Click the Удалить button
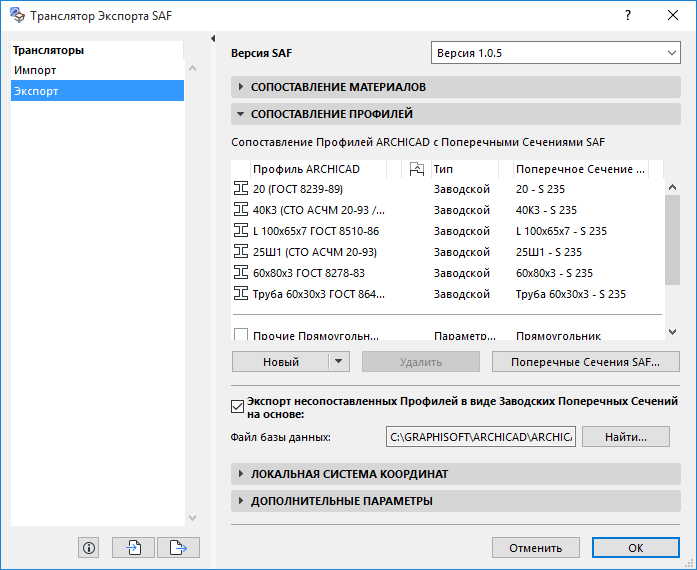The width and height of the screenshot is (697, 570). (421, 361)
